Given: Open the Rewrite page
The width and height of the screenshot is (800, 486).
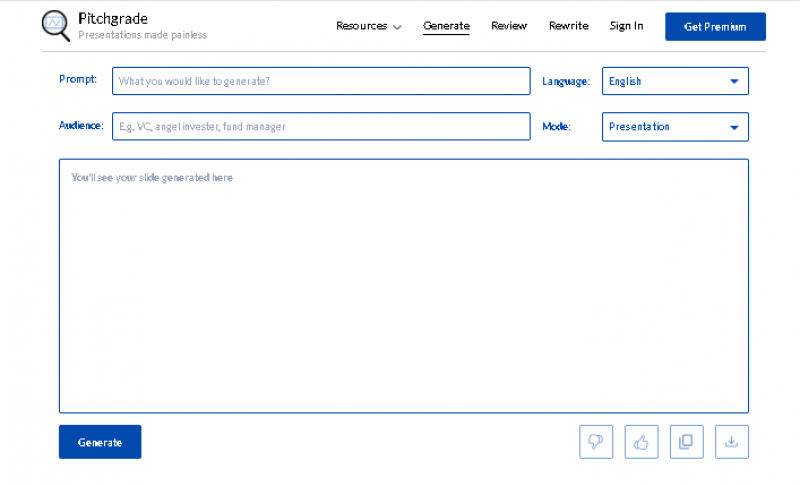Looking at the screenshot, I should (x=568, y=26).
